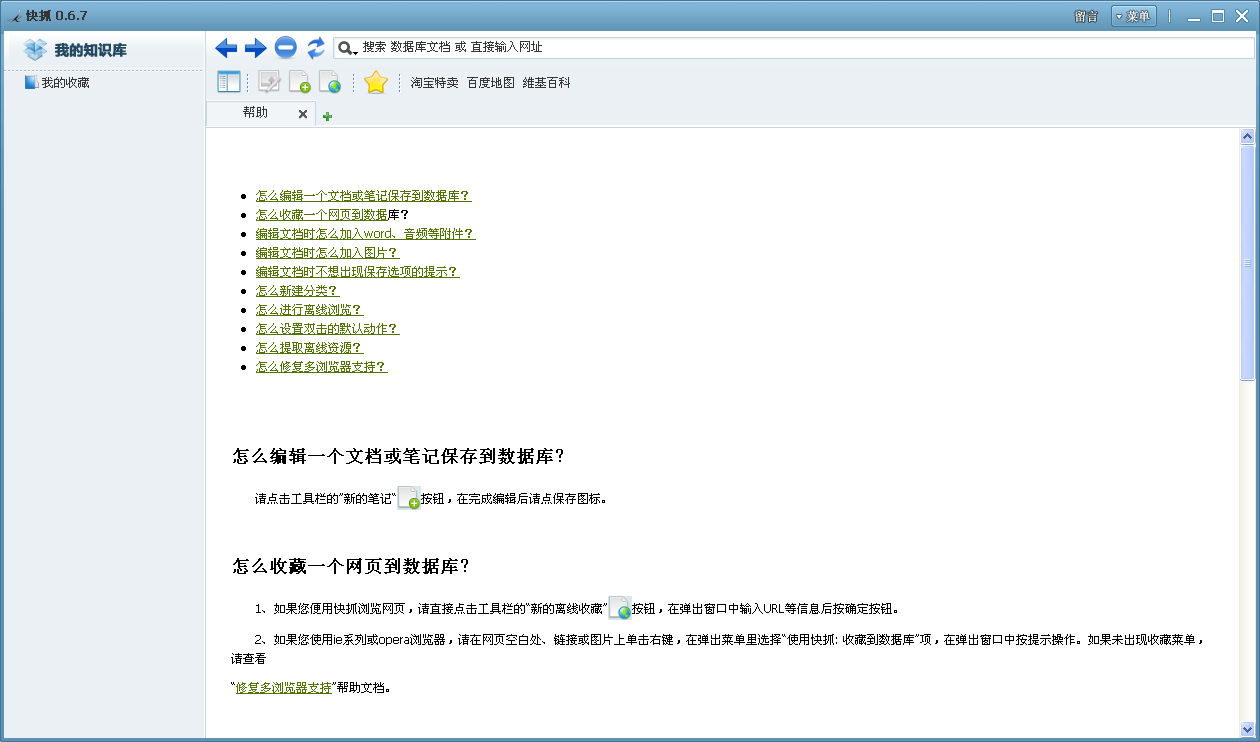Click the grayed edit document icon
Viewport: 1260px width, 742px height.
pyautogui.click(x=269, y=82)
